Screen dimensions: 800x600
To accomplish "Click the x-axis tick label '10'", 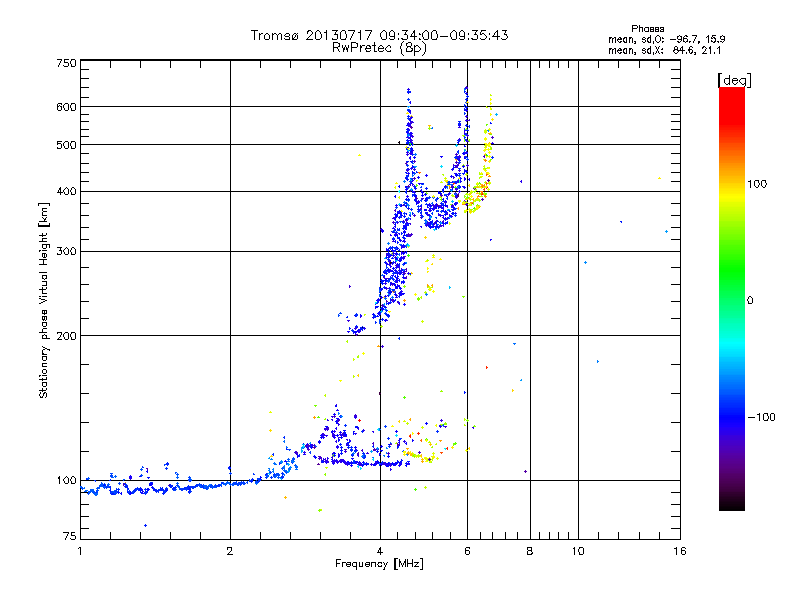I will [x=578, y=551].
